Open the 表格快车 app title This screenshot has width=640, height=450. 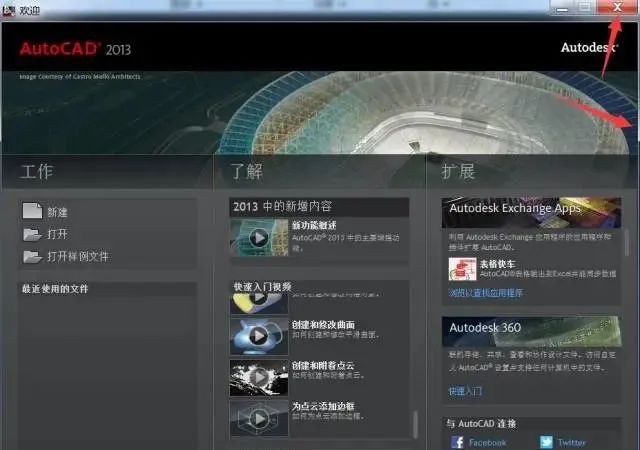click(497, 264)
